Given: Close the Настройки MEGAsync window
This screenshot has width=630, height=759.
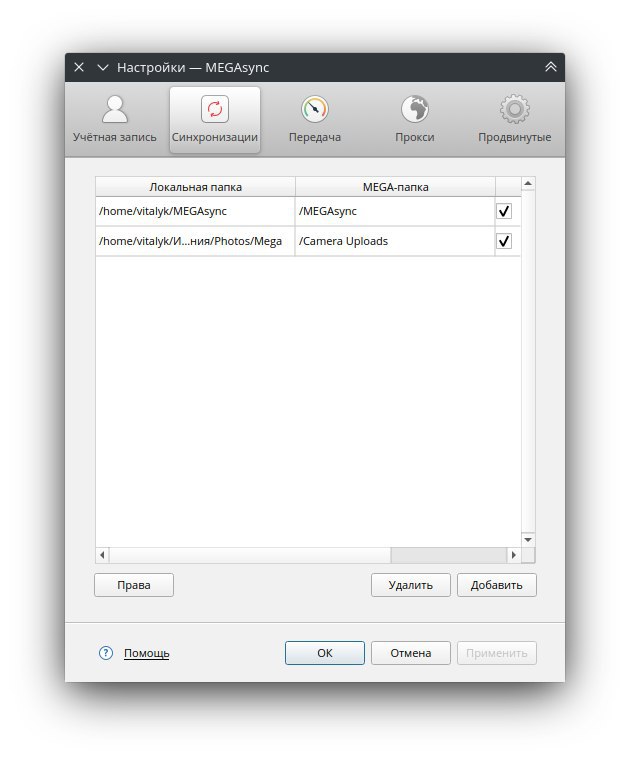Looking at the screenshot, I should 79,67.
